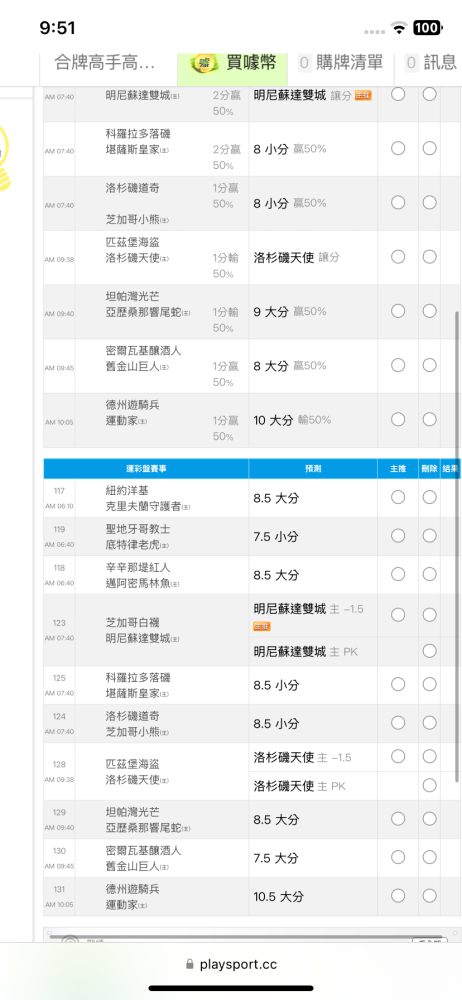Image resolution: width=462 pixels, height=1000 pixels.
Task: Select 刪除 radio for game 130 密爾瓦基釀酒人
Action: pos(429,857)
